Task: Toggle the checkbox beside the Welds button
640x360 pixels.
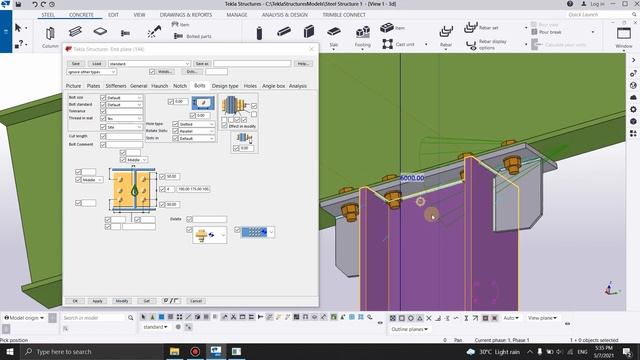Action: (x=152, y=71)
